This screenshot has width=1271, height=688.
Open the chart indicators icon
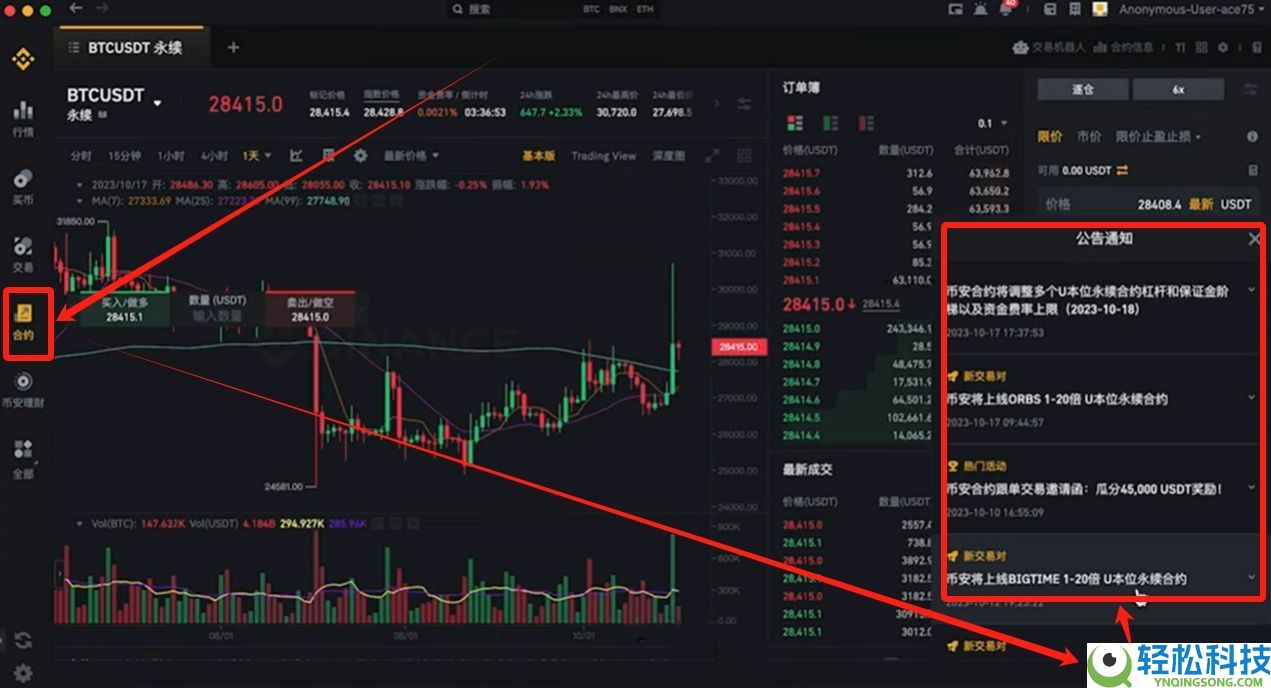pos(297,156)
